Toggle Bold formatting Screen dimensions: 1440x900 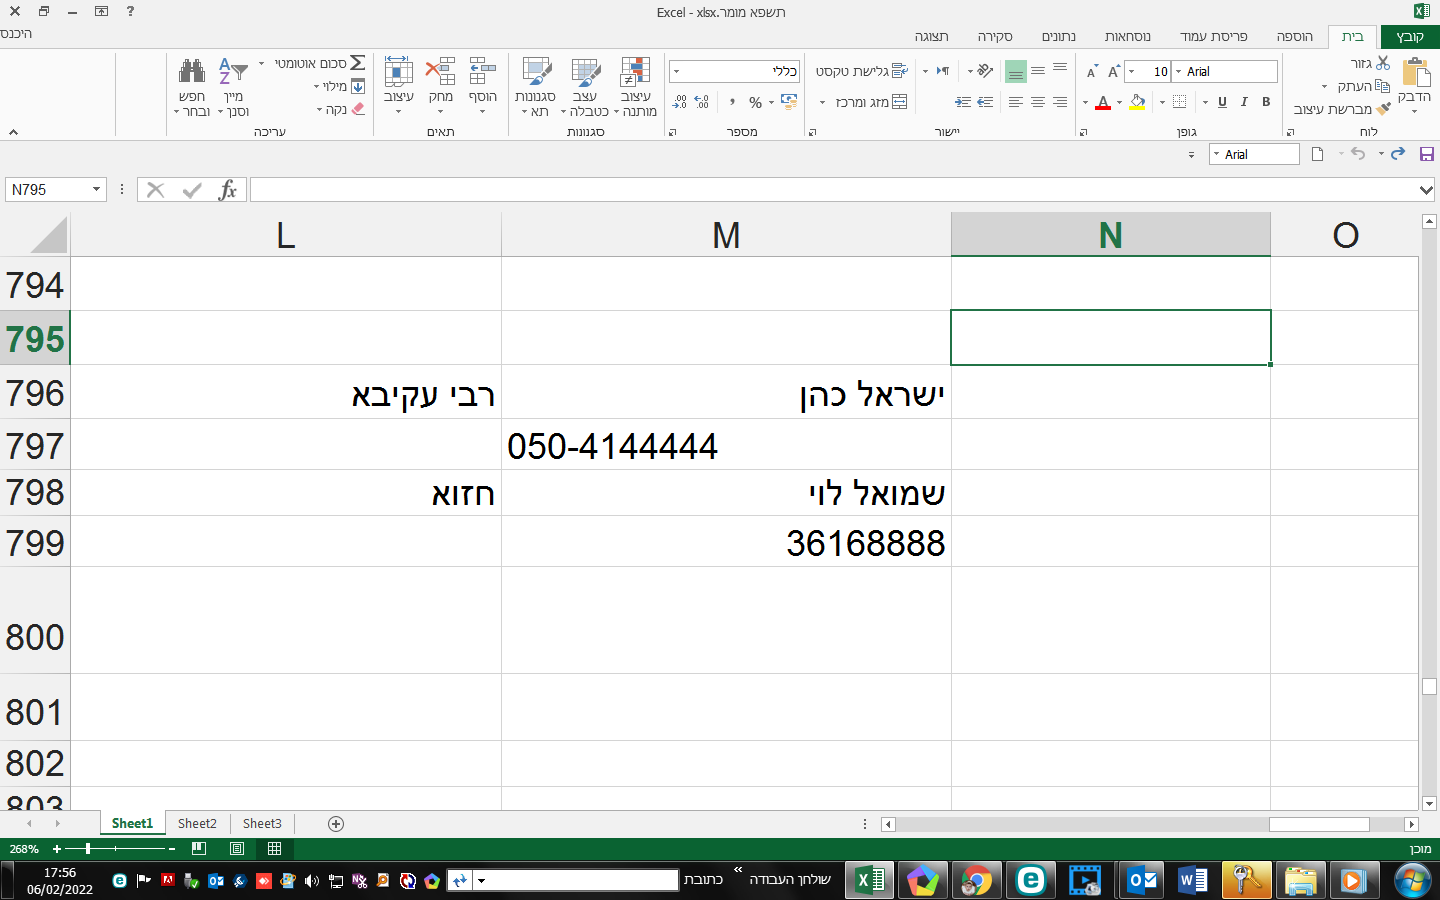1266,102
